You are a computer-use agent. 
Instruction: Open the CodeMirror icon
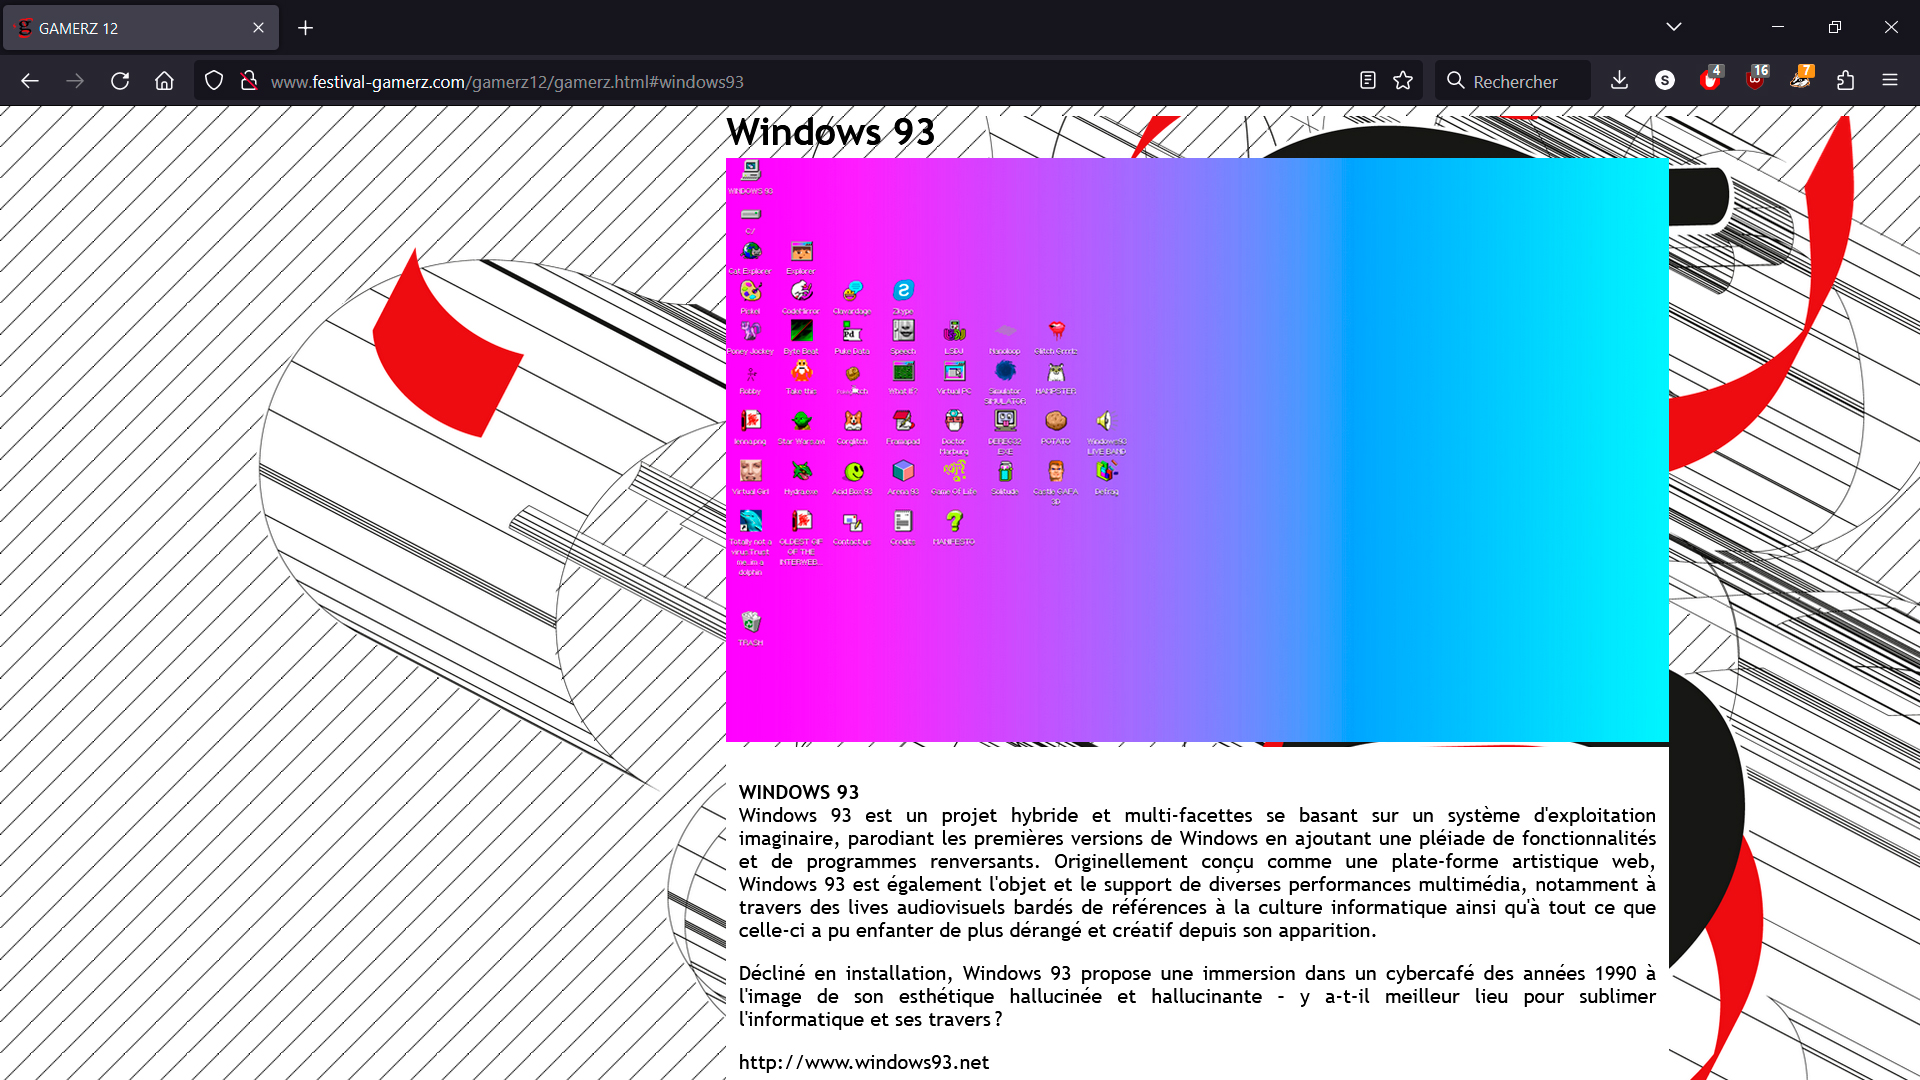click(x=802, y=292)
